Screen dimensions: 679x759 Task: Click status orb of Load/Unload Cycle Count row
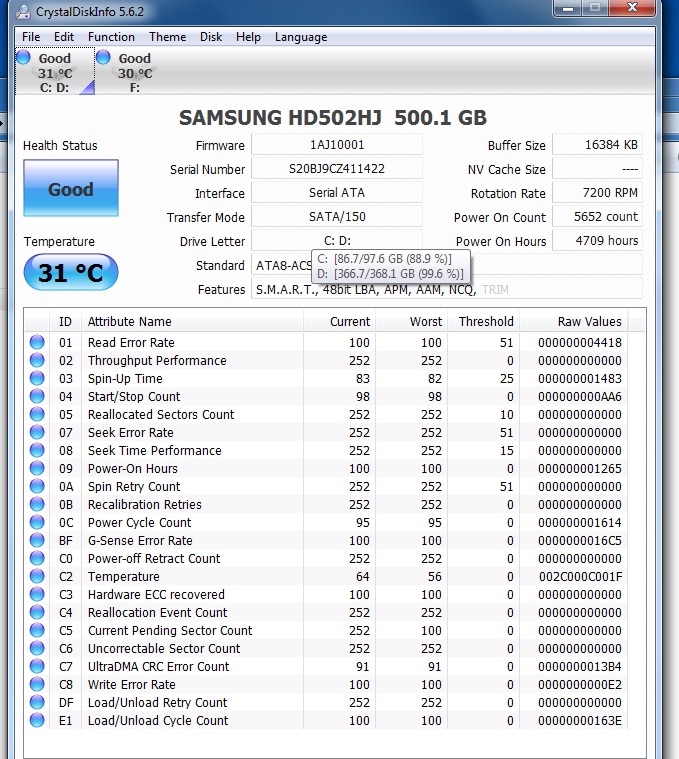(37, 720)
